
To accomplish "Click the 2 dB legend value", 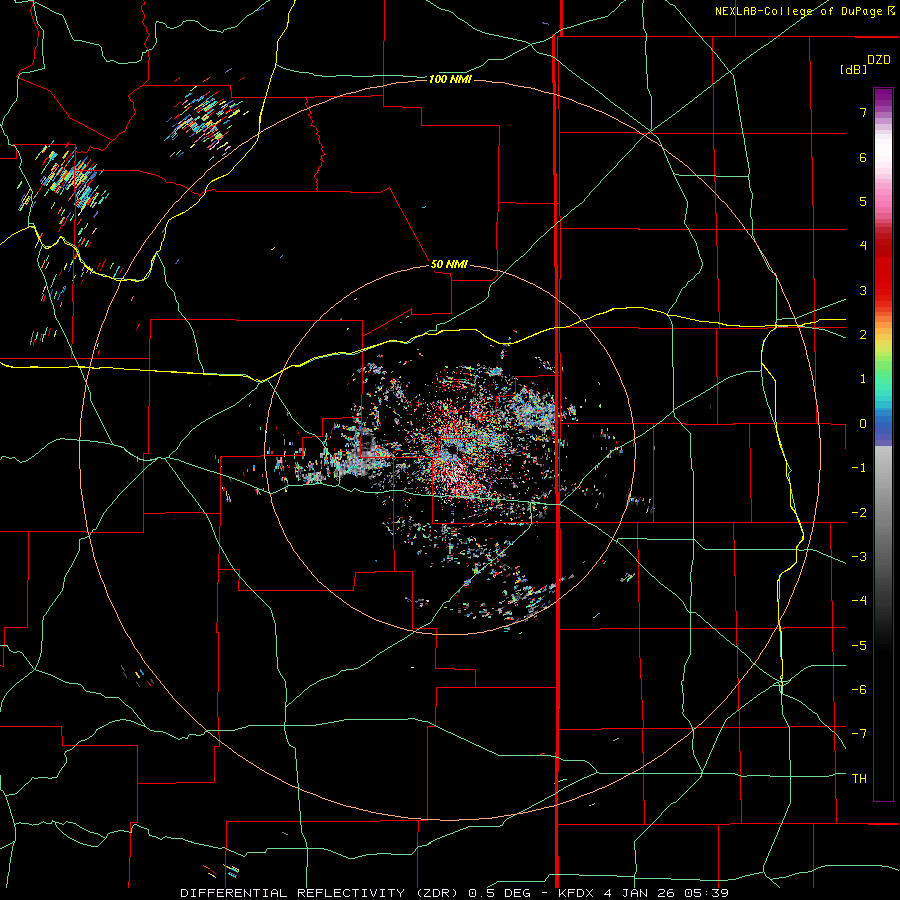I will 863,335.
